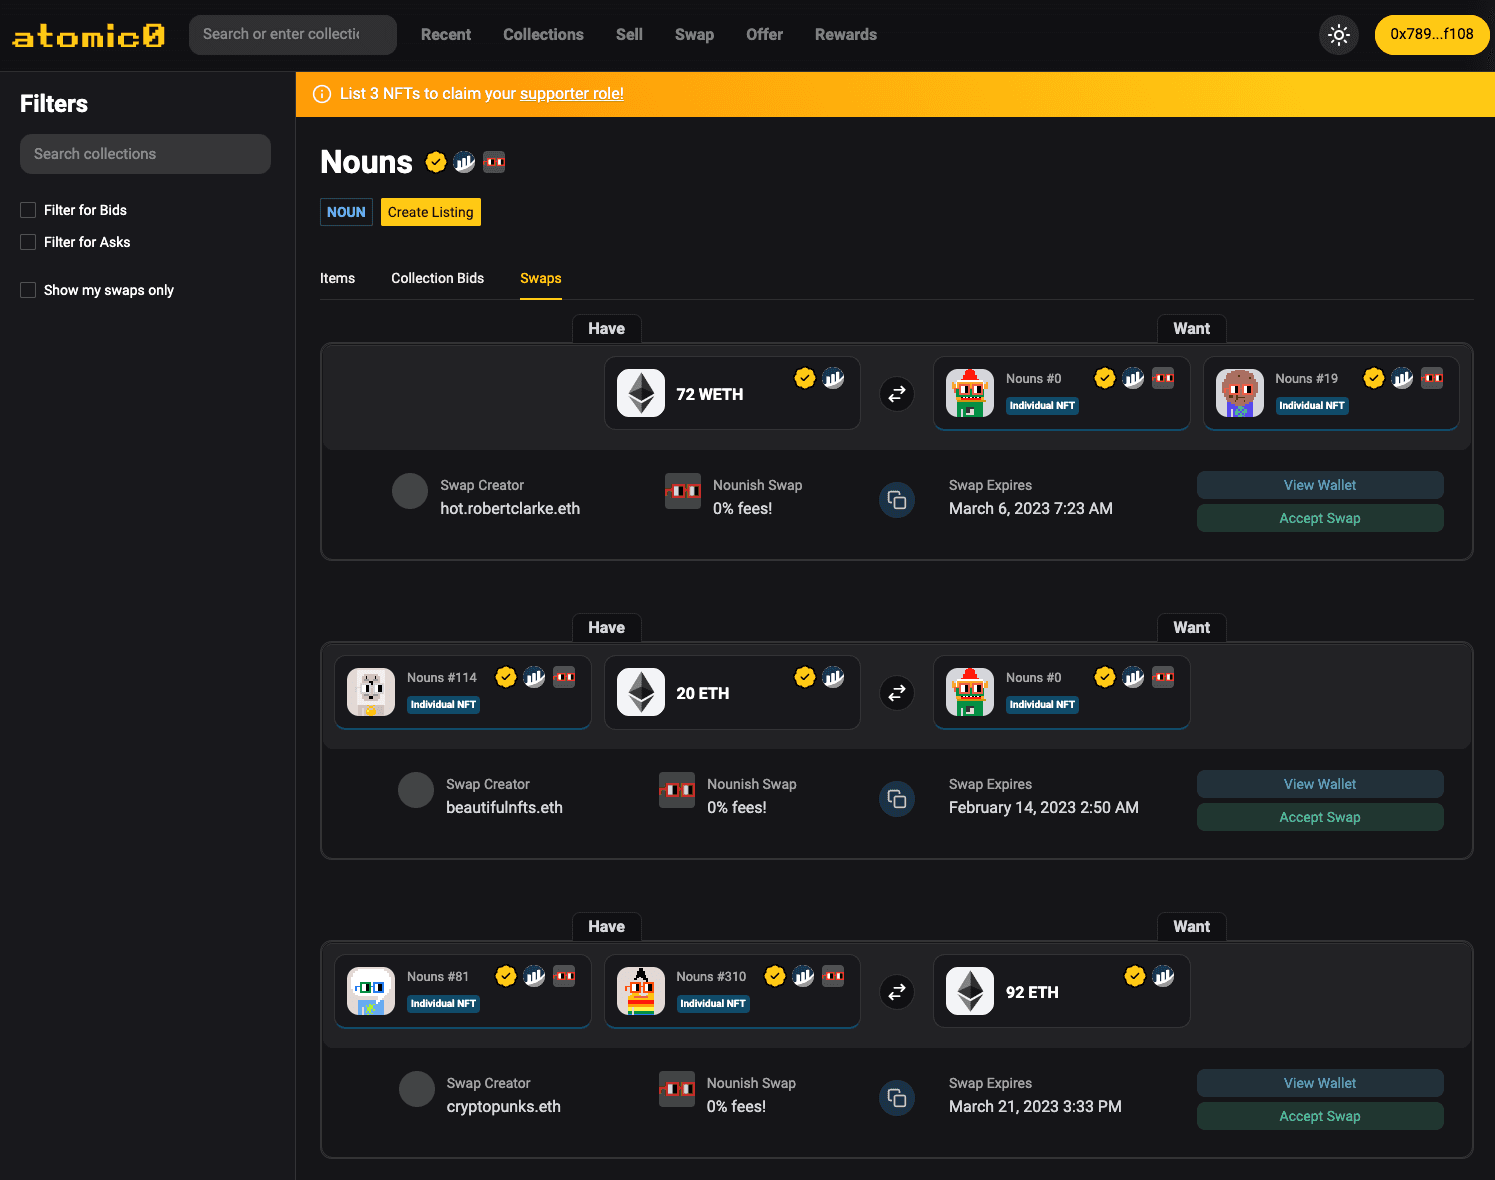The height and width of the screenshot is (1180, 1495).
Task: View Wallet for hot.robertclarke.eth swap
Action: pyautogui.click(x=1320, y=485)
